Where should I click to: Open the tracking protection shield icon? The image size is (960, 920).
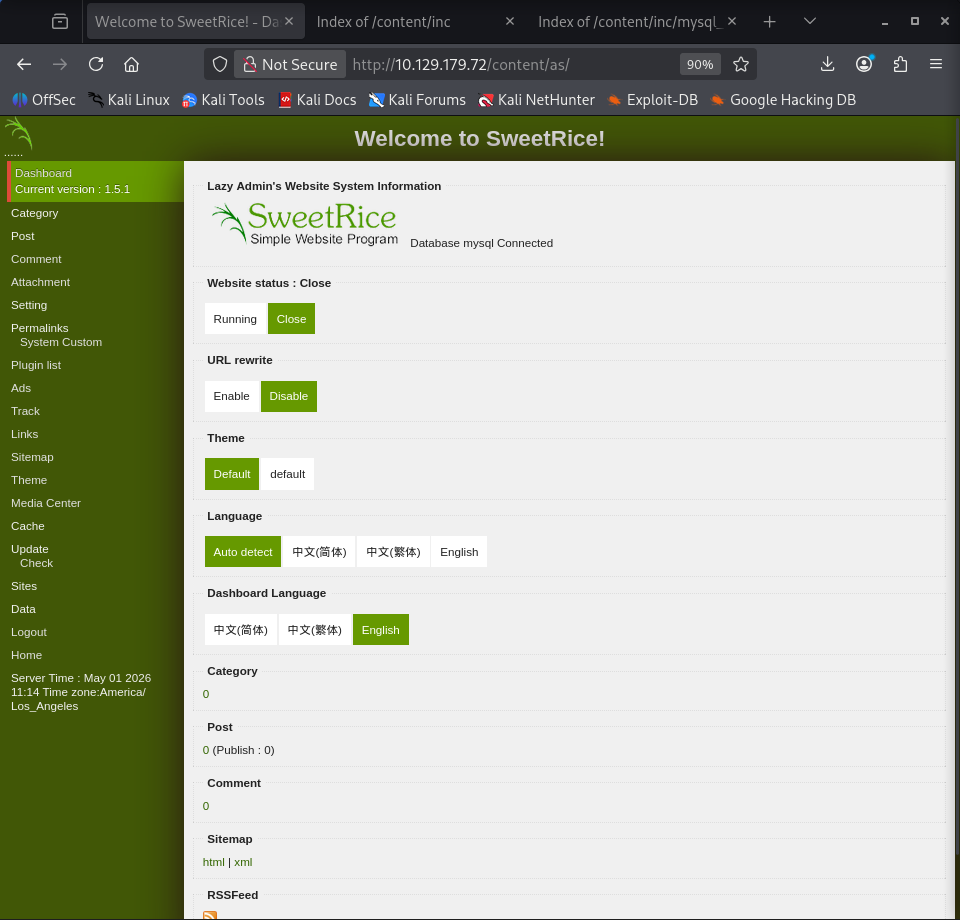click(220, 64)
